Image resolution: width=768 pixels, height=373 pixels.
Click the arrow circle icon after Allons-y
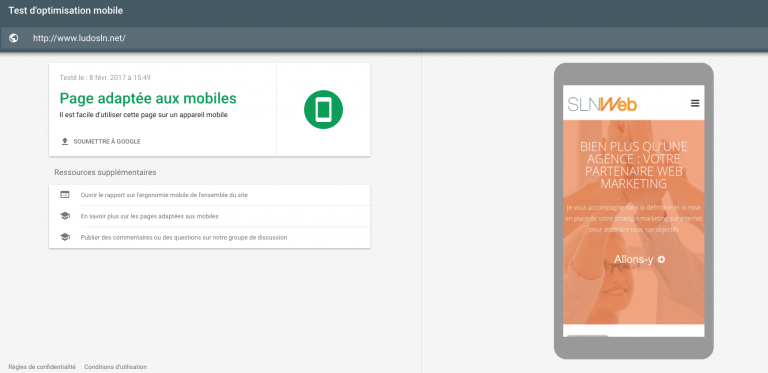[661, 259]
